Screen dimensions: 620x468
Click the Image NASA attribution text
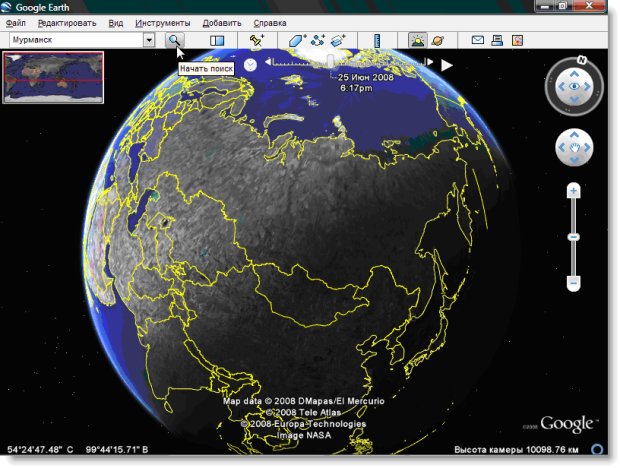[304, 435]
